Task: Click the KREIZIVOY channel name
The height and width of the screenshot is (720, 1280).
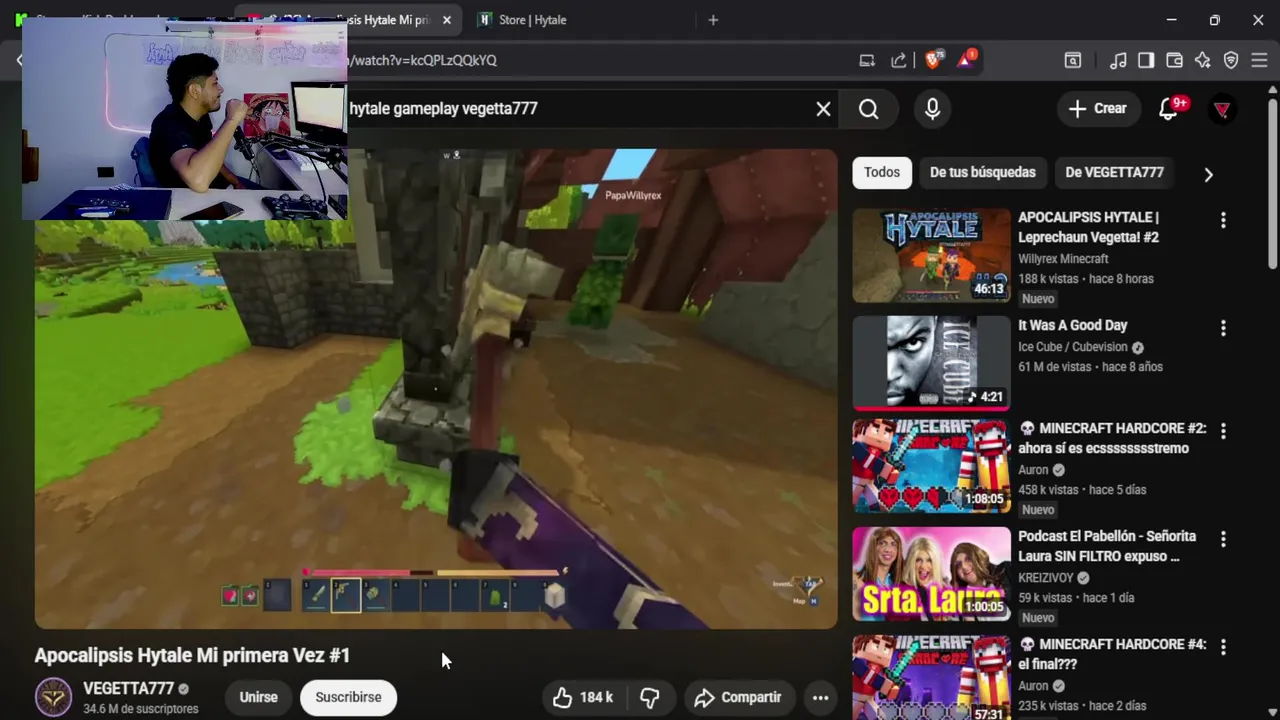Action: pos(1046,578)
